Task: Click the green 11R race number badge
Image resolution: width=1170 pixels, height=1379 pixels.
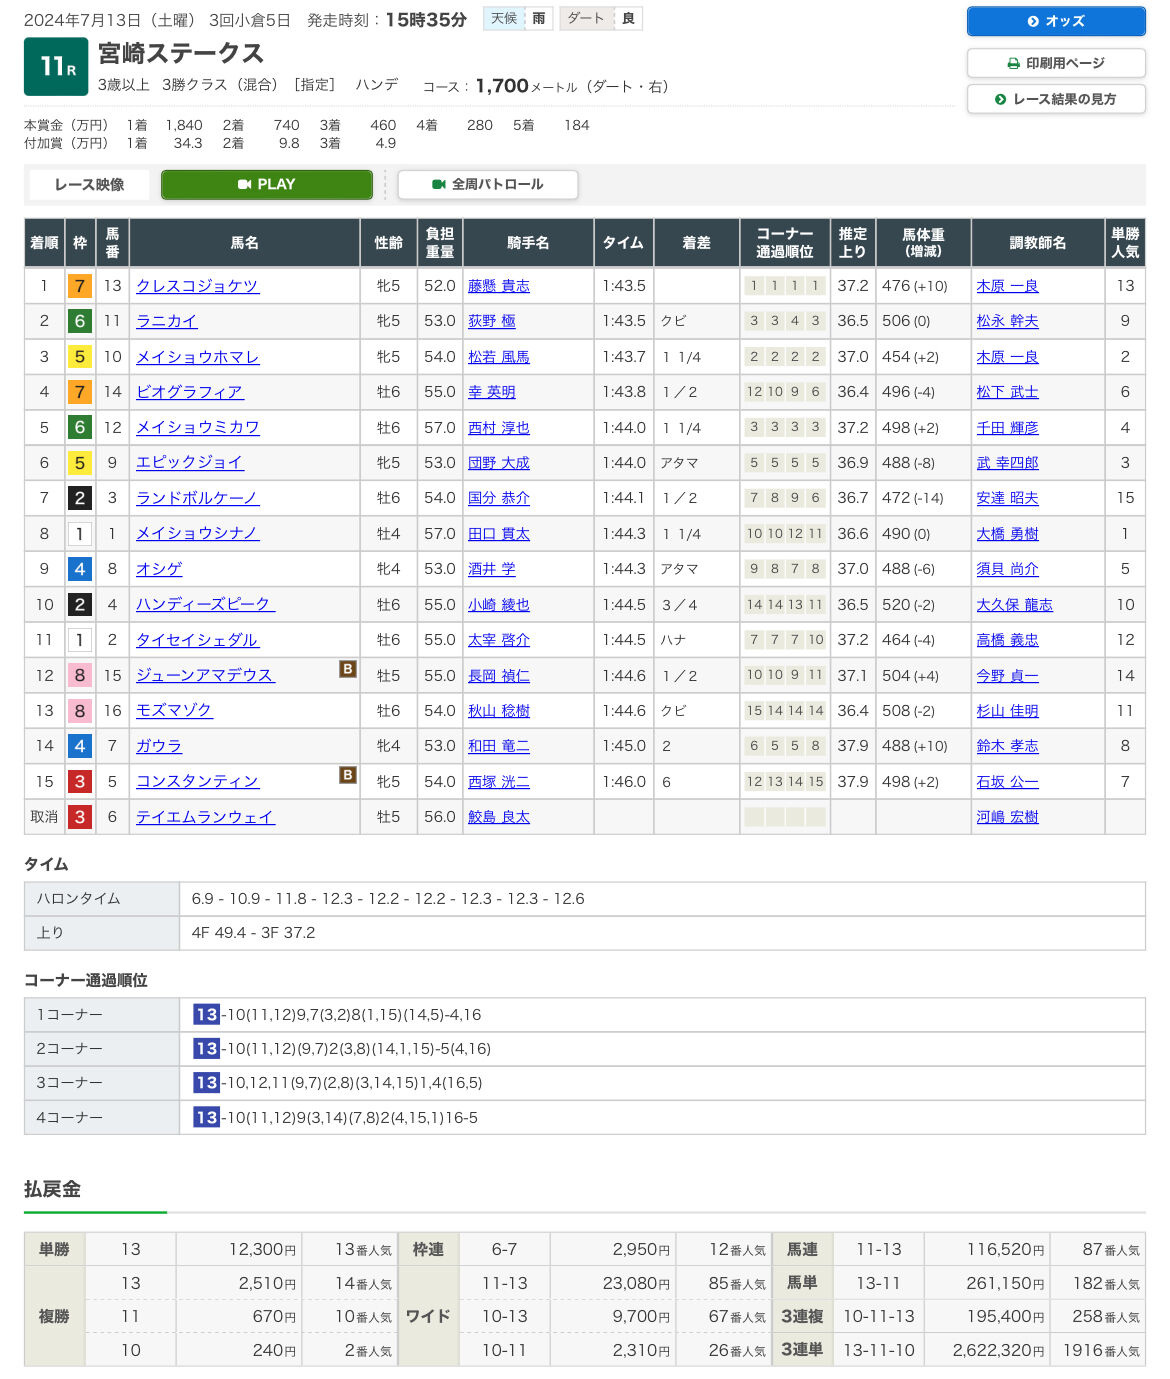Action: coord(56,67)
